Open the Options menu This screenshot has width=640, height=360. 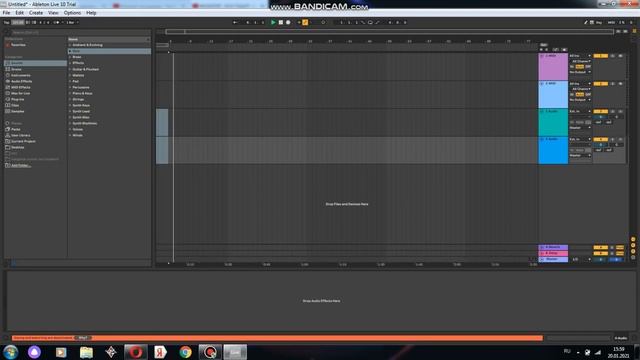[72, 13]
